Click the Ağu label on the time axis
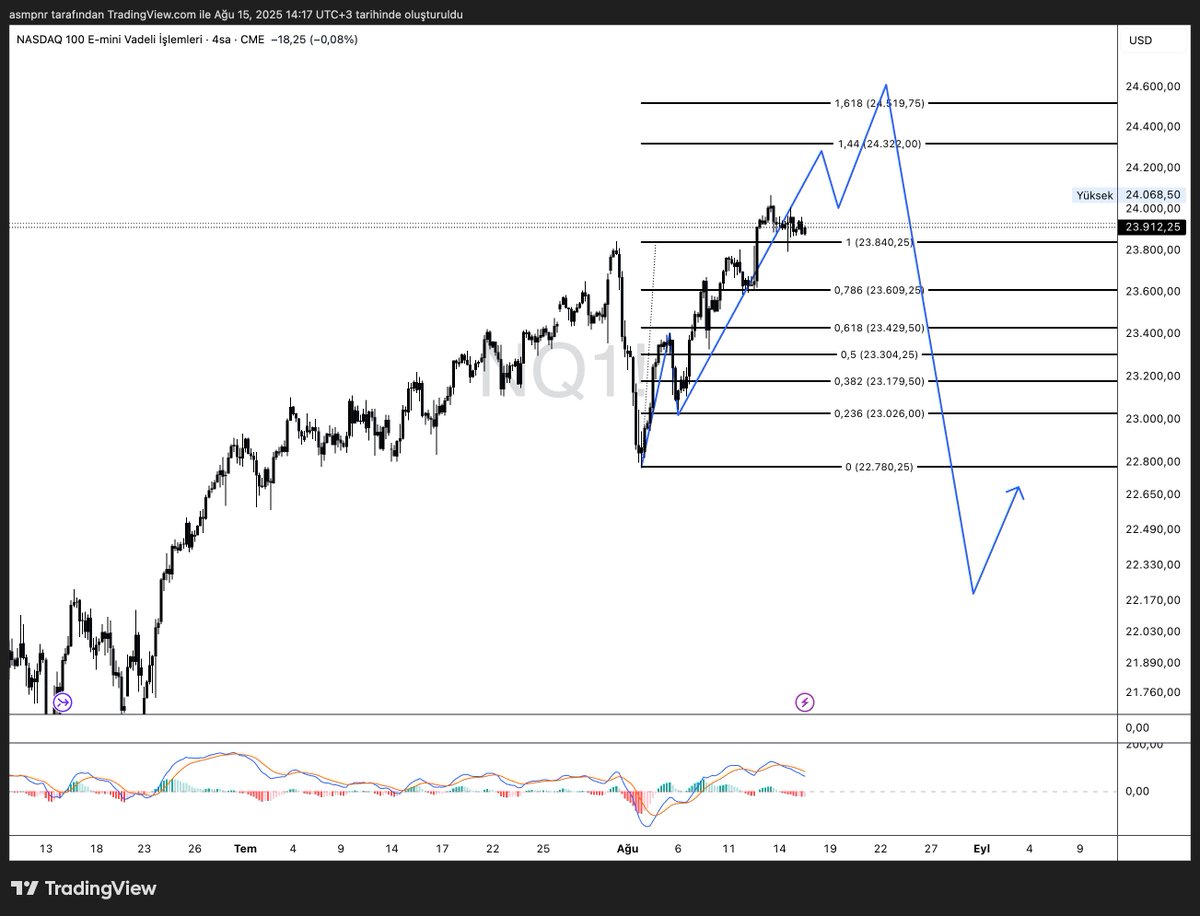This screenshot has height=916, width=1200. [628, 848]
